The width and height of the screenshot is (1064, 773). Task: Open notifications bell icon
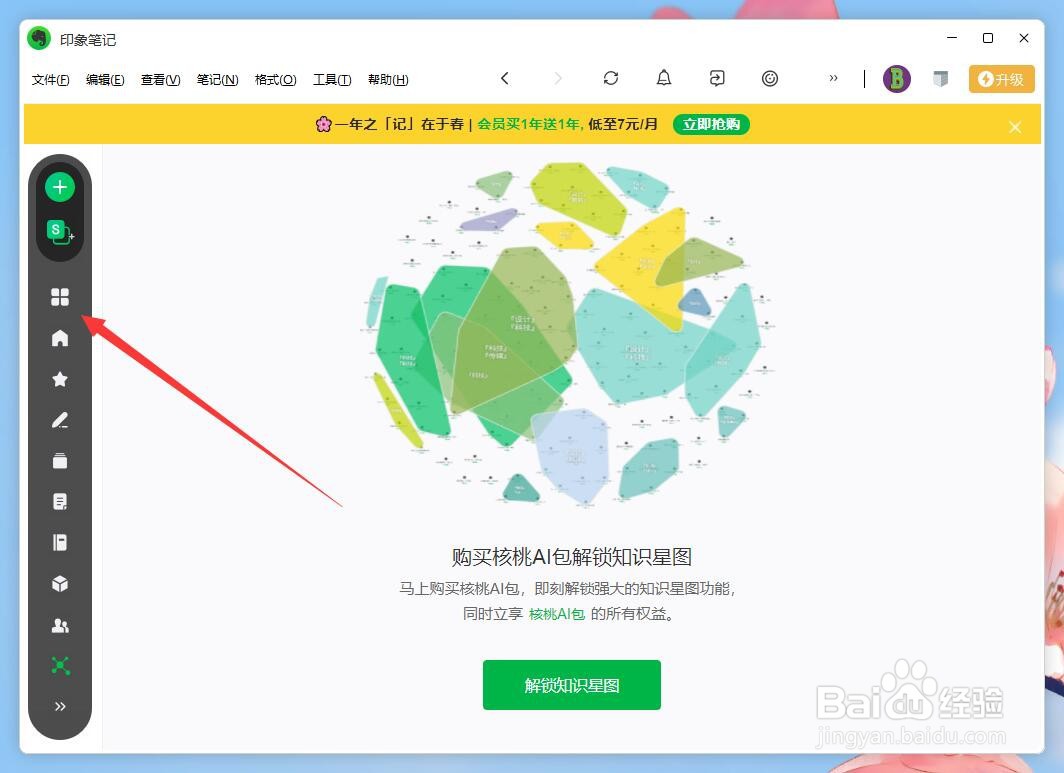point(664,78)
